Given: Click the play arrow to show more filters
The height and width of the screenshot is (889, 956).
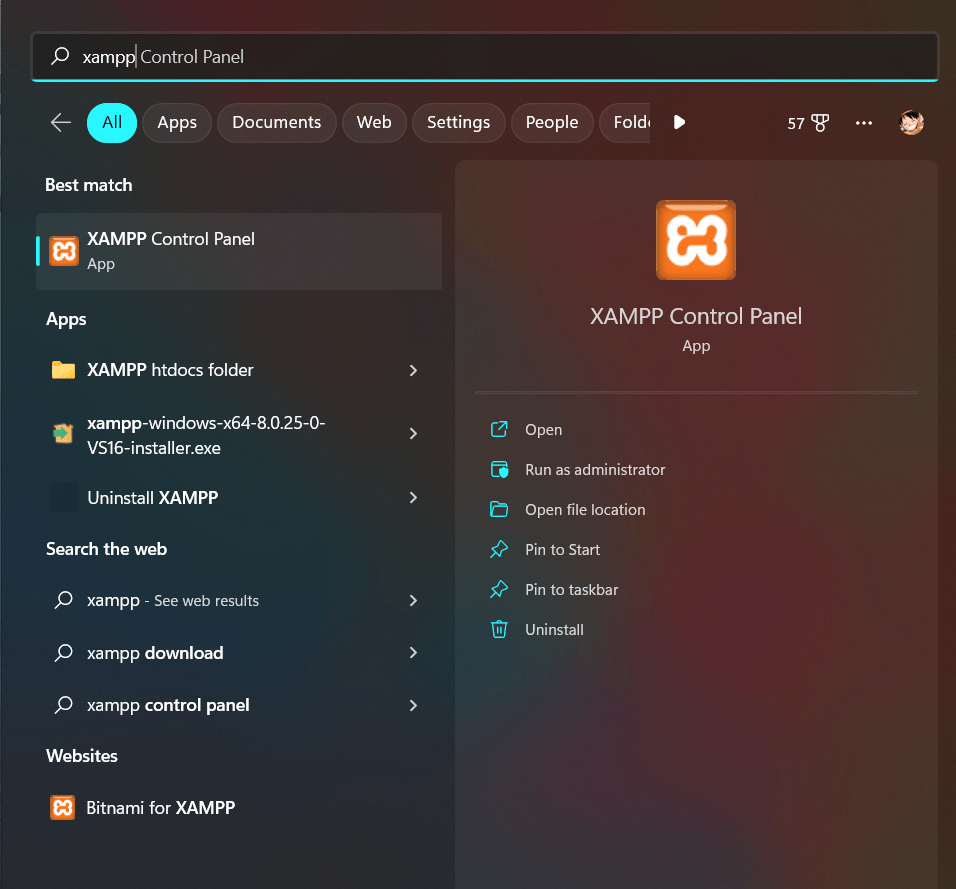Looking at the screenshot, I should tap(679, 123).
